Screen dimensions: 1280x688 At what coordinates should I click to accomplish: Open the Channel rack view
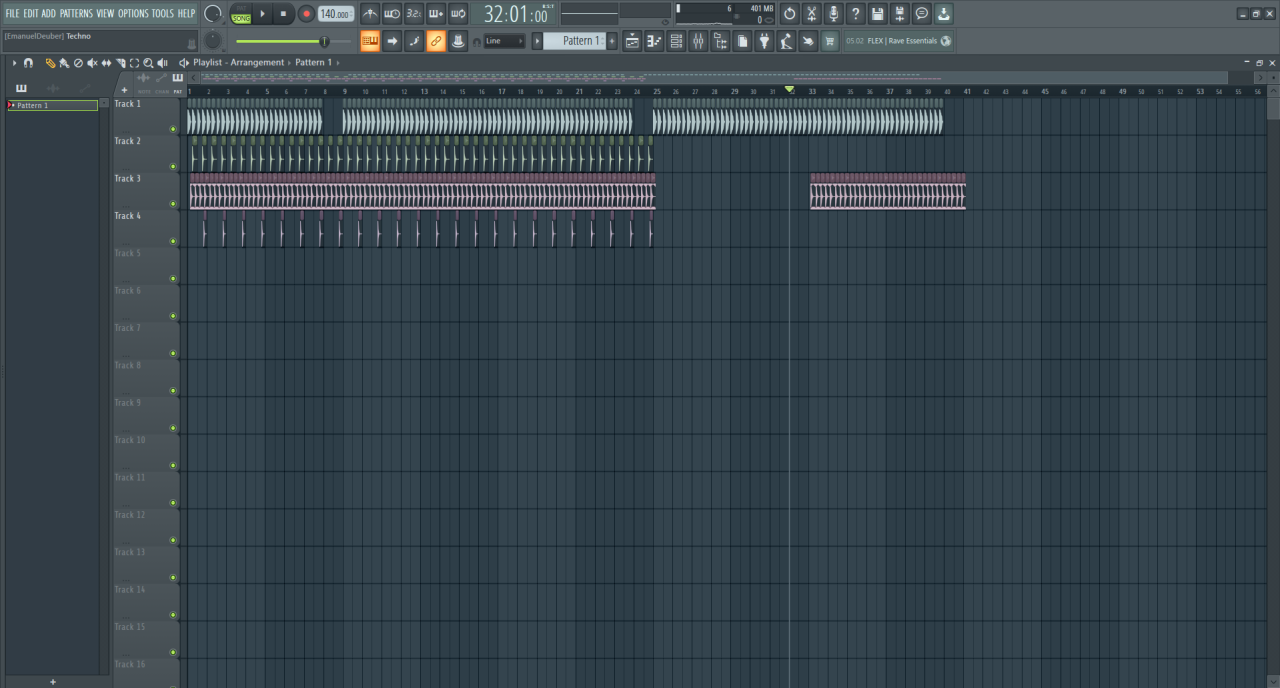coord(676,41)
